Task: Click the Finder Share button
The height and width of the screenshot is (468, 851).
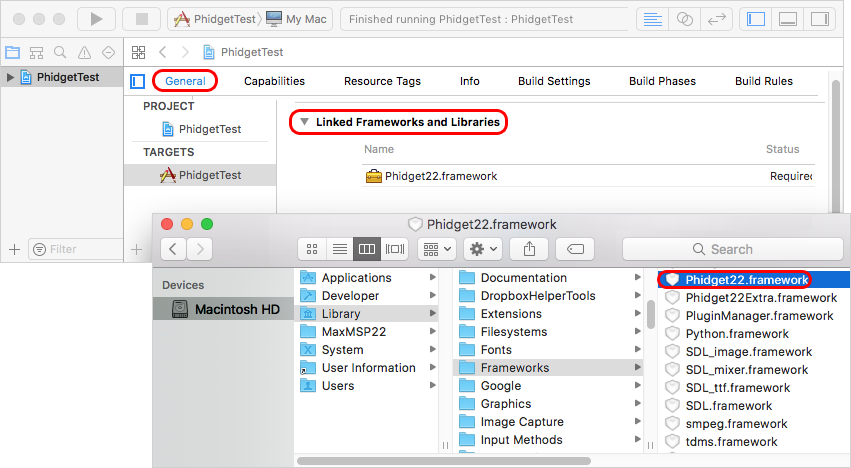Action: tap(528, 249)
